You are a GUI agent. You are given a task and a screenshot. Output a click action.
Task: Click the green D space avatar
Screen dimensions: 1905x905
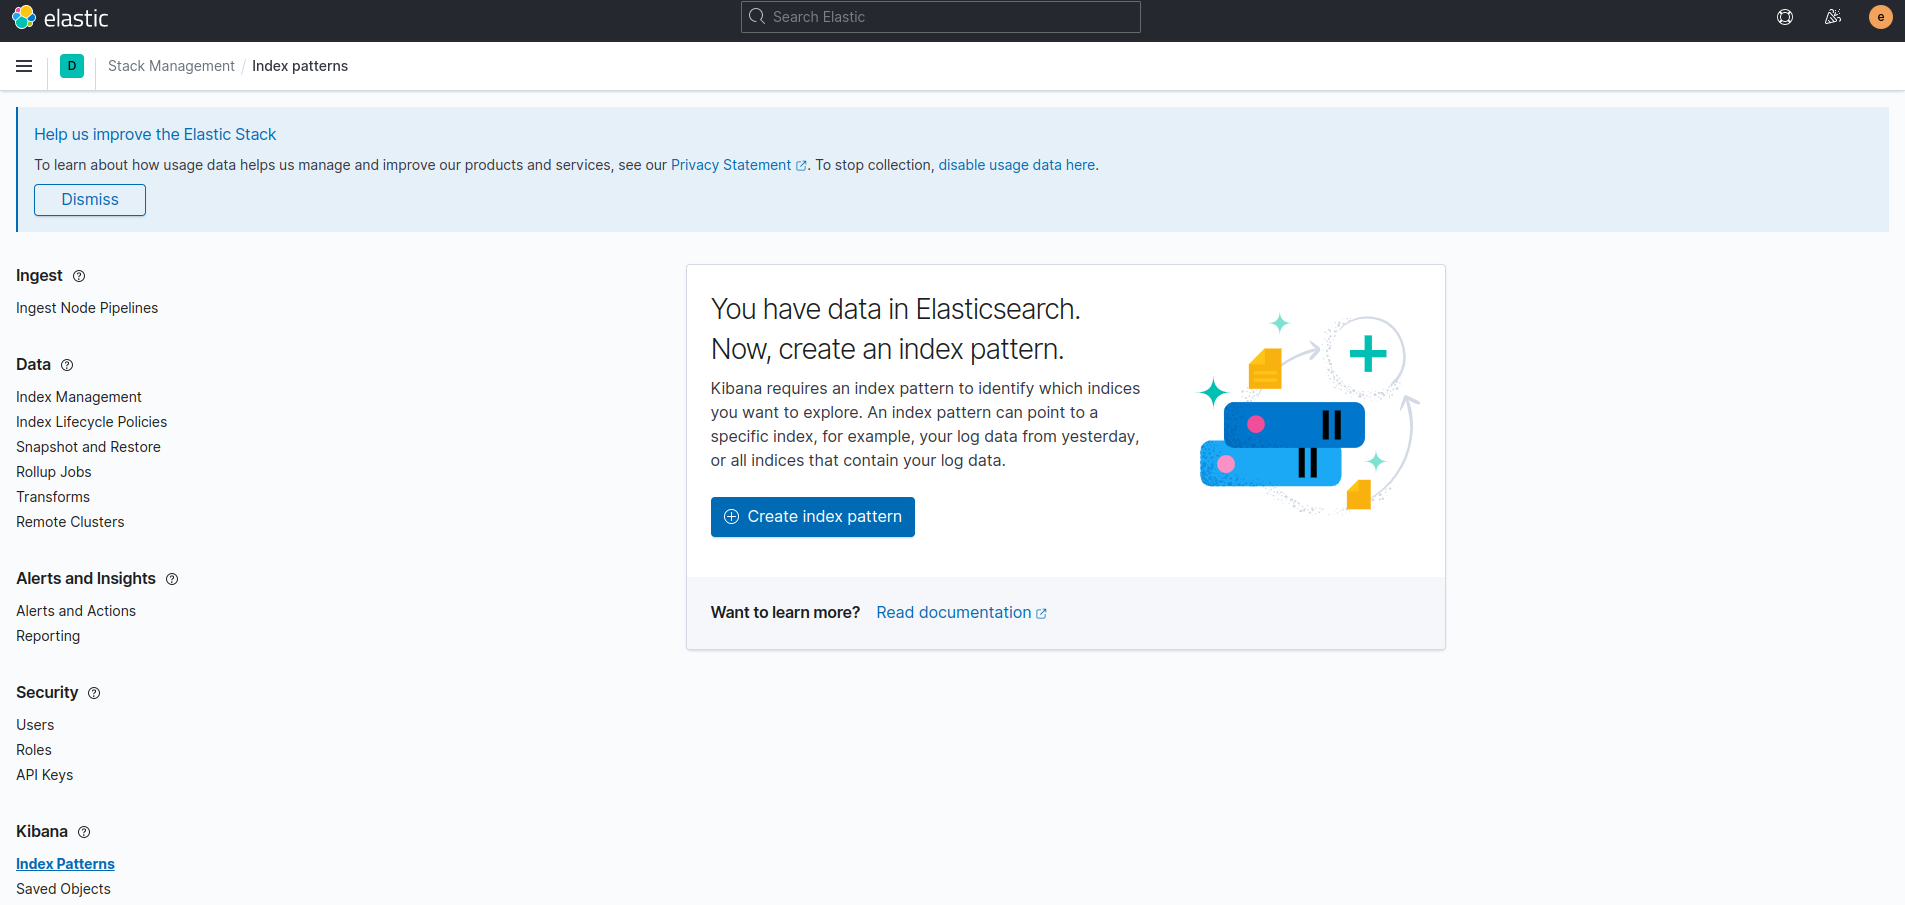pyautogui.click(x=72, y=66)
